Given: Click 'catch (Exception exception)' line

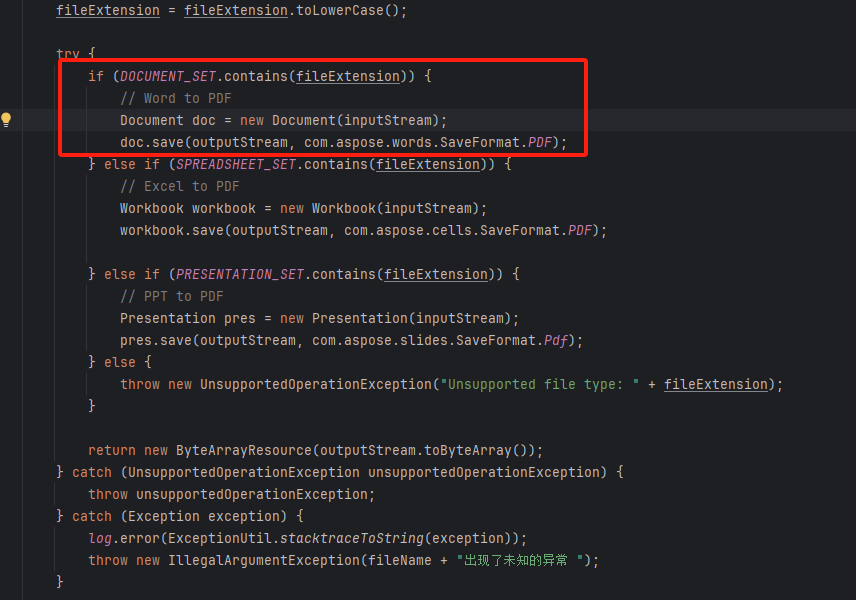Looking at the screenshot, I should pos(180,516).
